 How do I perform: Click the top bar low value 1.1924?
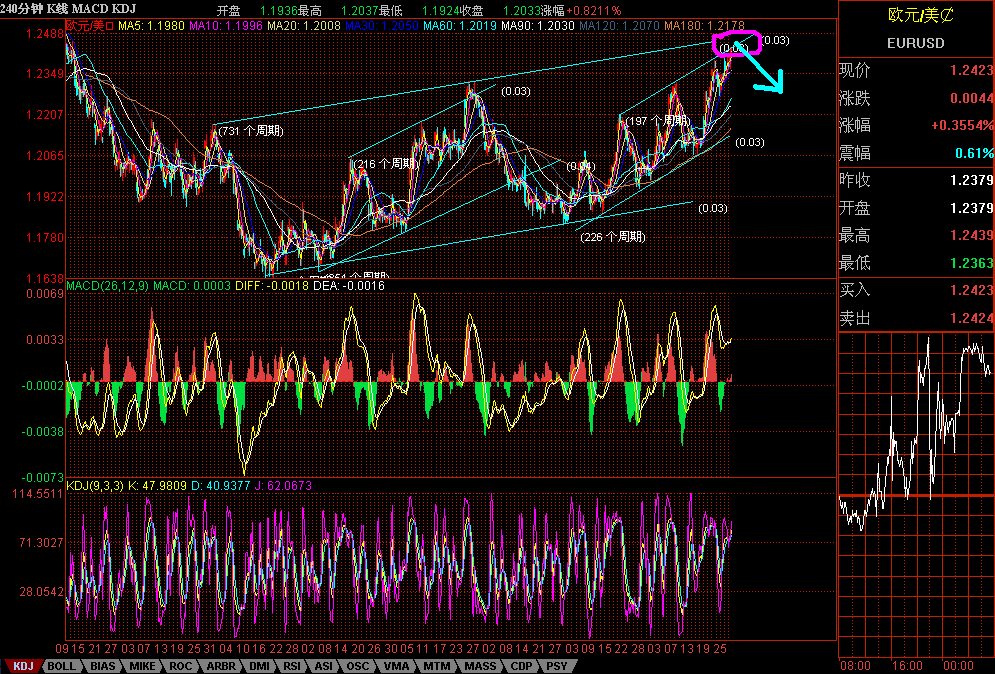click(440, 11)
